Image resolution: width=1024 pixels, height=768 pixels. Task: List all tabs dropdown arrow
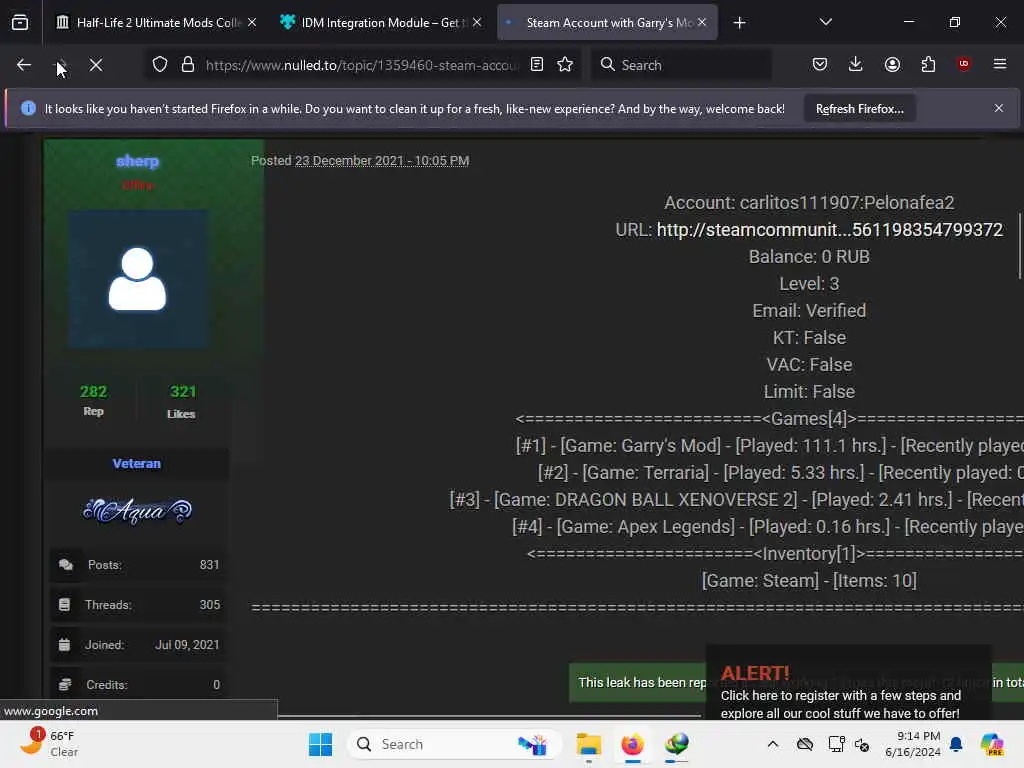click(x=825, y=22)
